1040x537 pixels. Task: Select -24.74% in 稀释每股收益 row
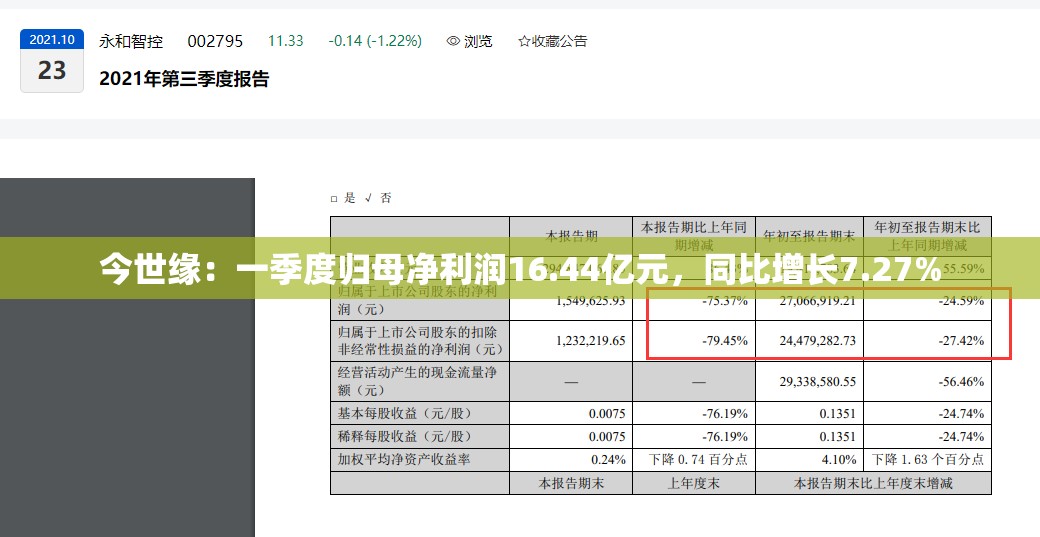(x=961, y=437)
